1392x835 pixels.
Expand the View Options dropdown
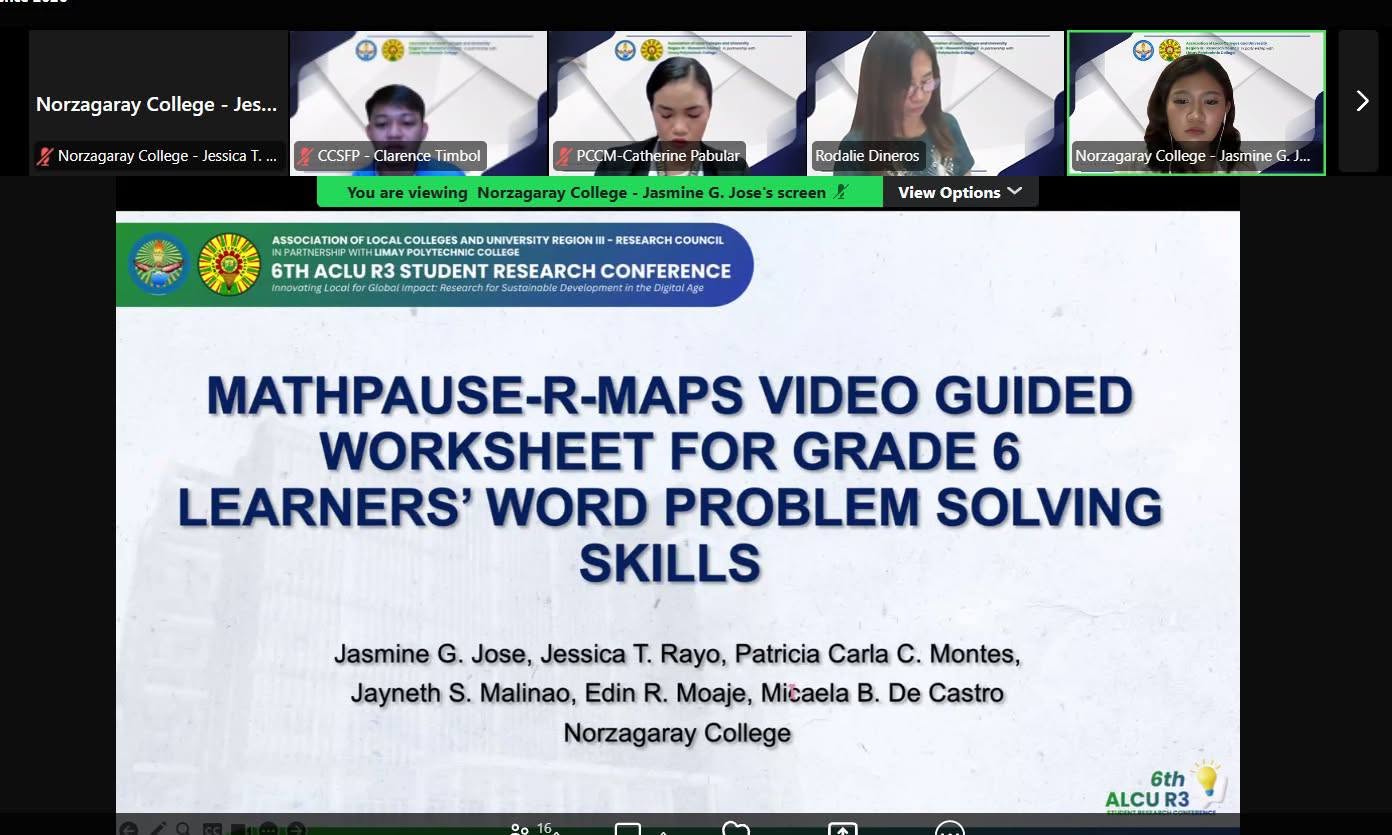(960, 192)
